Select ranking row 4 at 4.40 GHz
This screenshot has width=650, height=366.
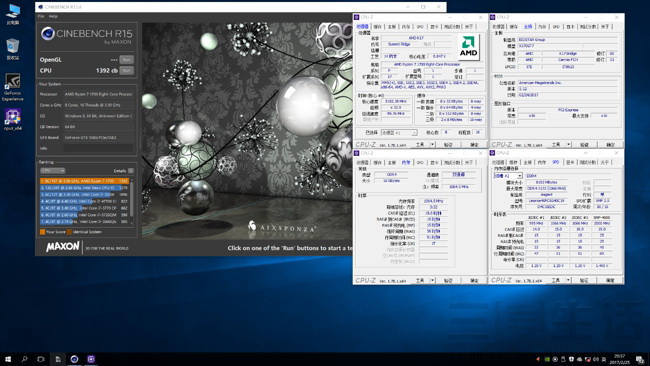pyautogui.click(x=85, y=201)
